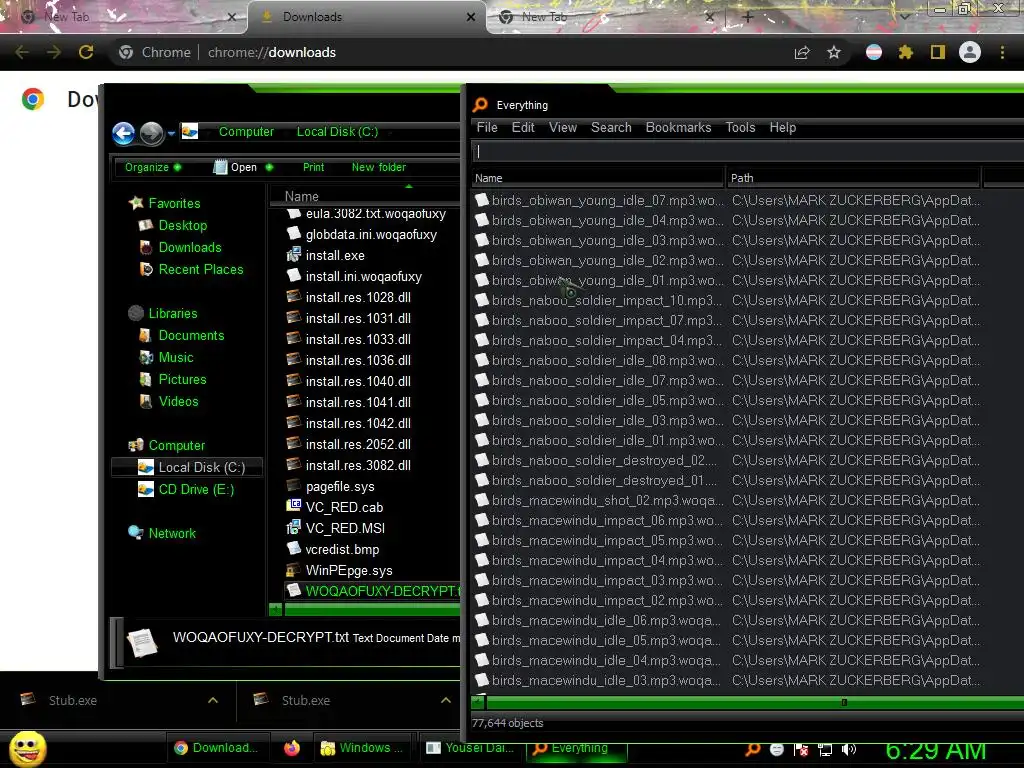The height and width of the screenshot is (768, 1024).
Task: Select Desktop in the Explorer Favorites list
Action: [182, 225]
